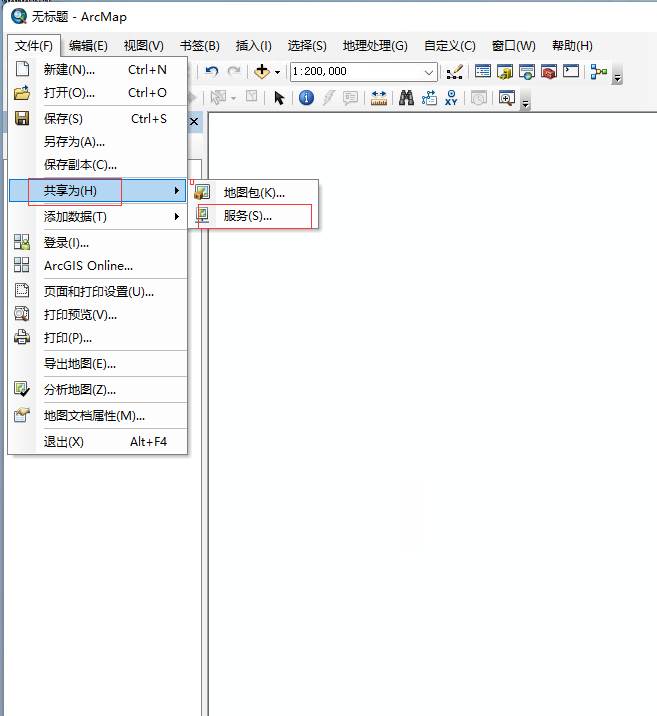The image size is (657, 716).
Task: Open the ModelBuilder window icon
Action: point(599,72)
